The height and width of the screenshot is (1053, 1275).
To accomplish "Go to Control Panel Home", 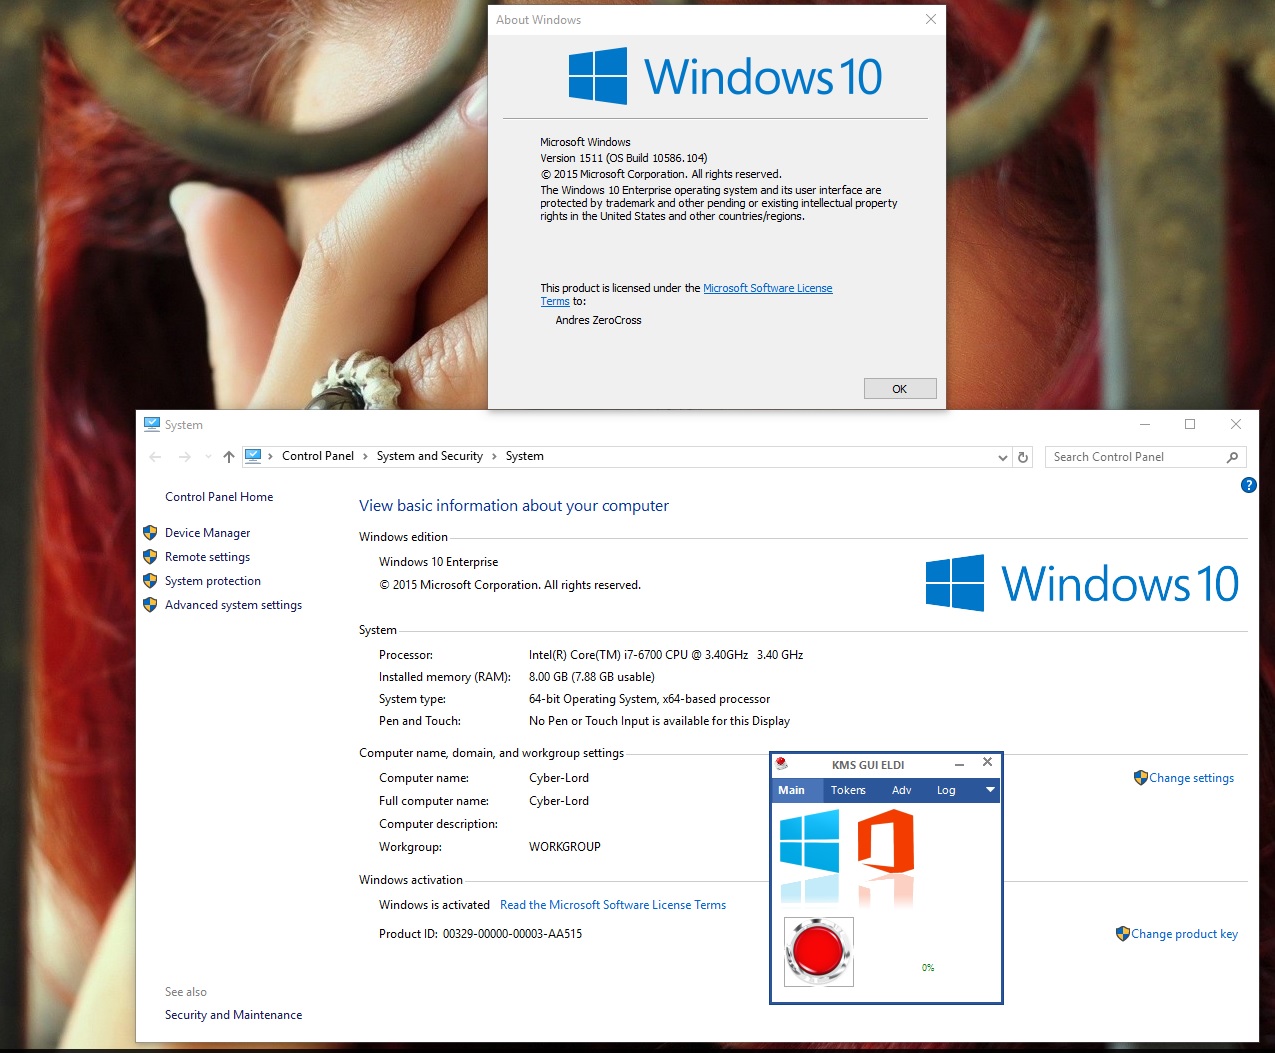I will 219,497.
